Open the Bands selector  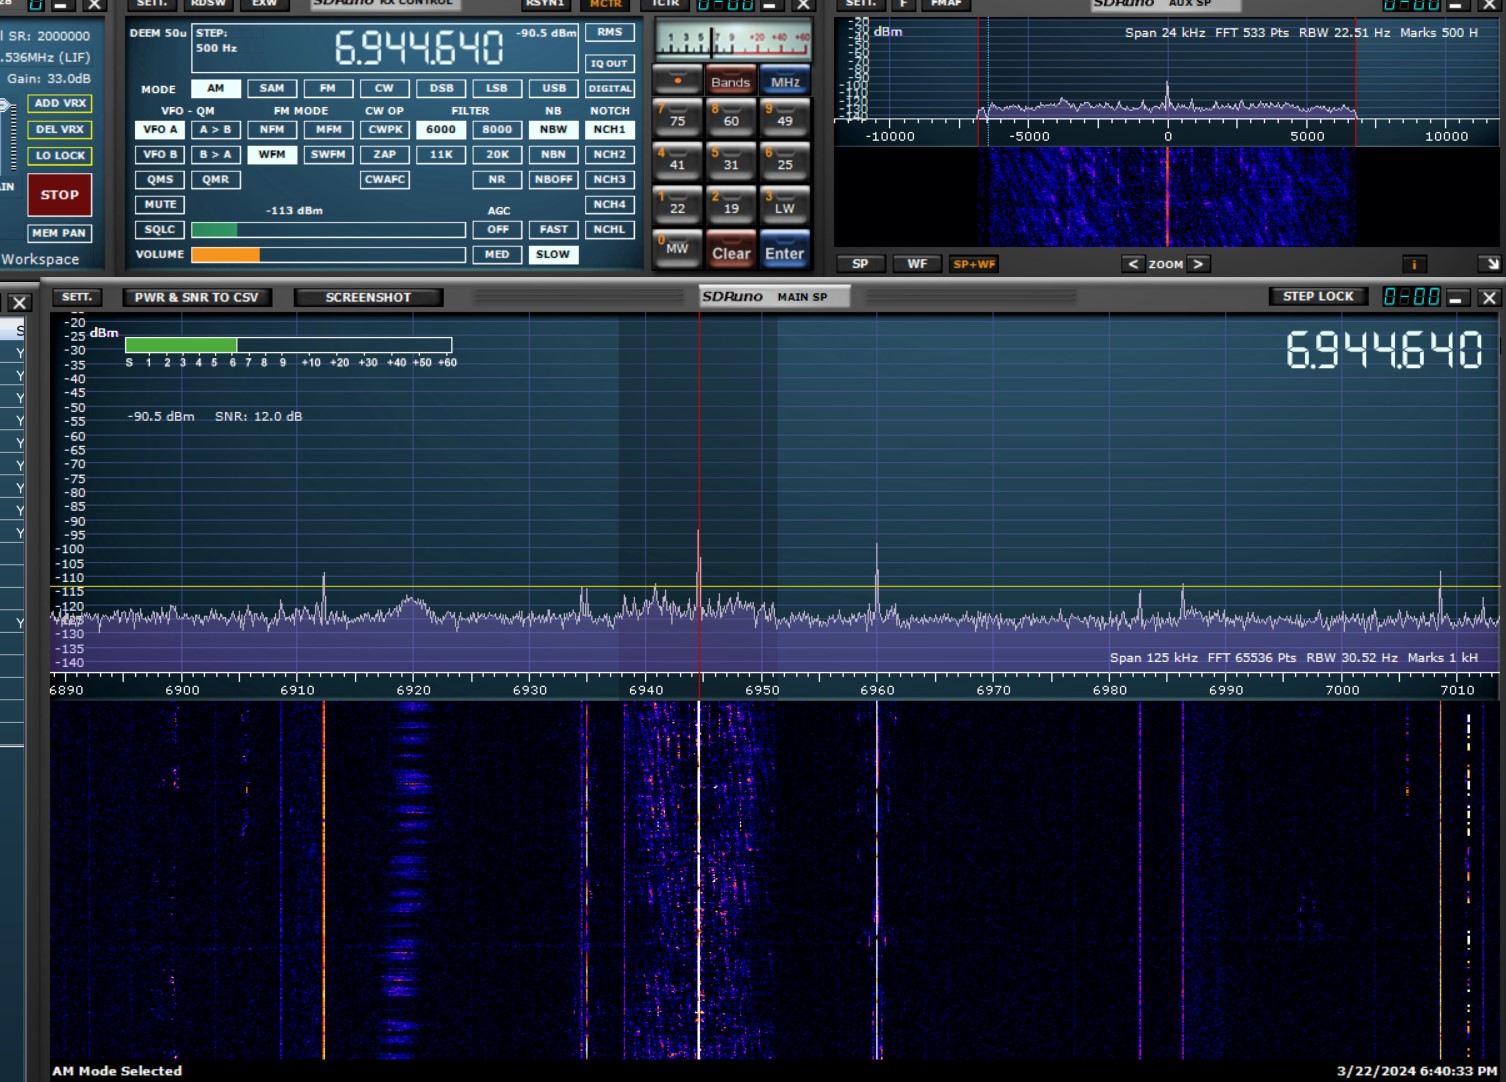pos(730,82)
